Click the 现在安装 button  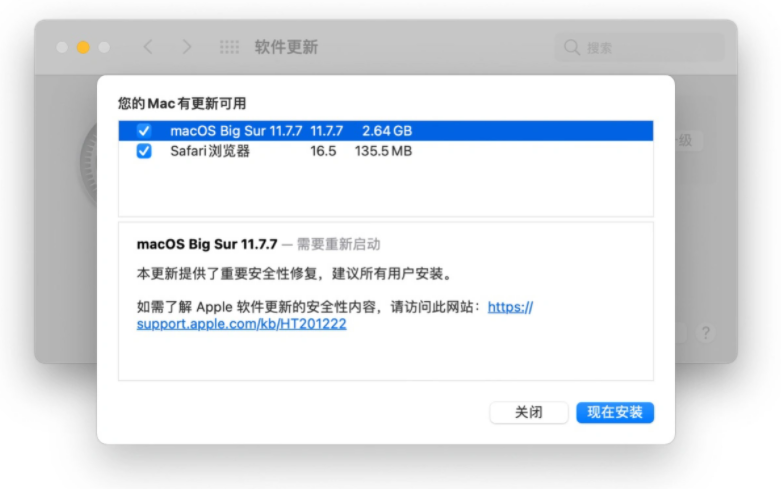click(x=615, y=412)
